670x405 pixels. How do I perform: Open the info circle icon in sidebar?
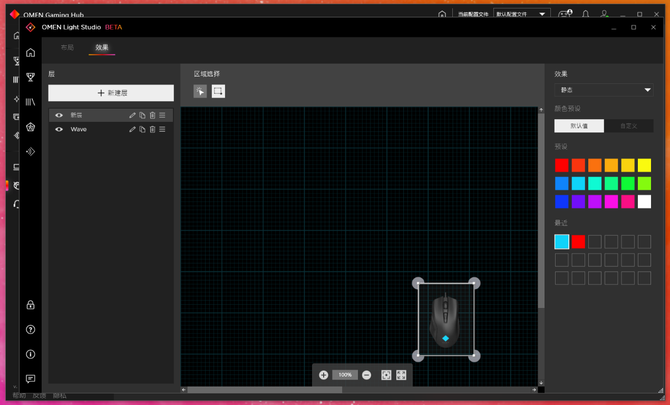click(x=30, y=354)
